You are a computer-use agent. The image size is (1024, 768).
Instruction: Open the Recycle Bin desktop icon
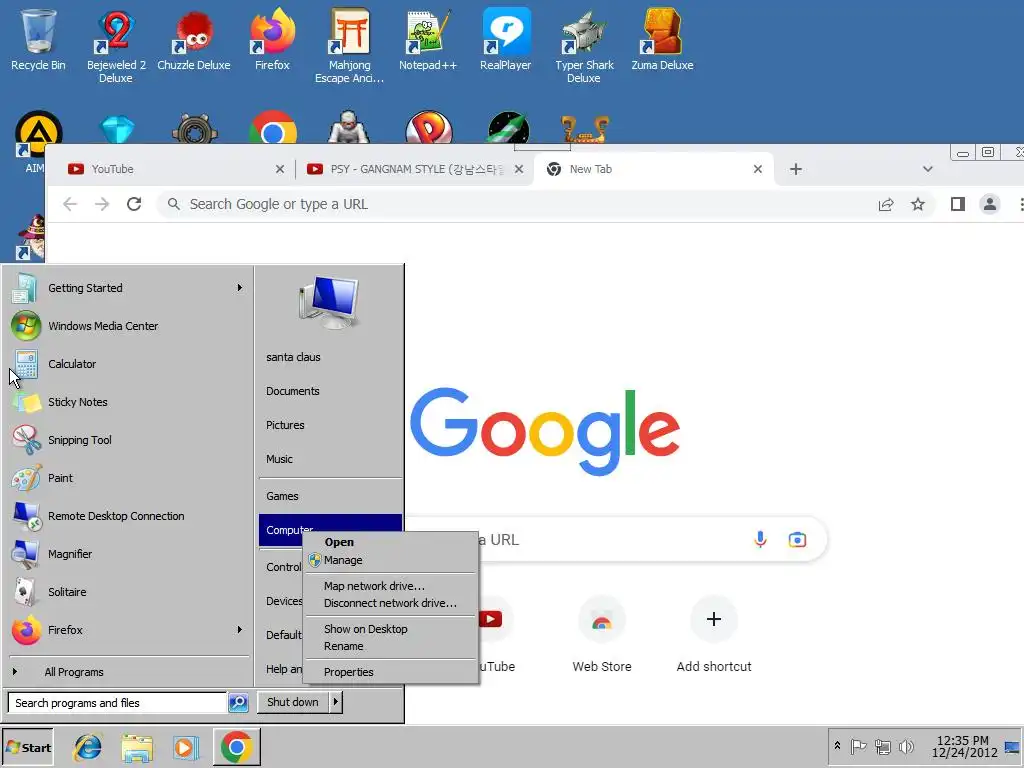click(38, 40)
